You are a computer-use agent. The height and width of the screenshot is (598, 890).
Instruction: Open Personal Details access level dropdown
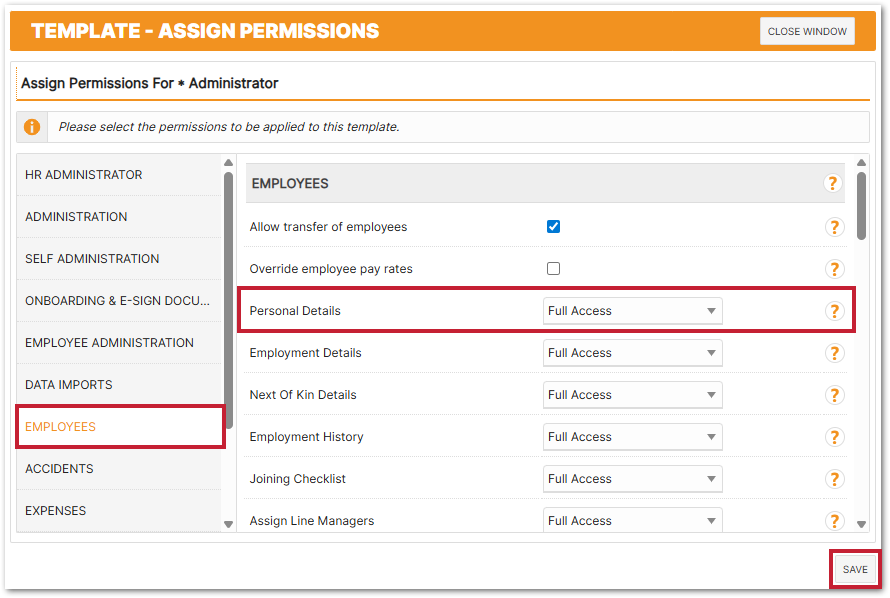(x=632, y=311)
